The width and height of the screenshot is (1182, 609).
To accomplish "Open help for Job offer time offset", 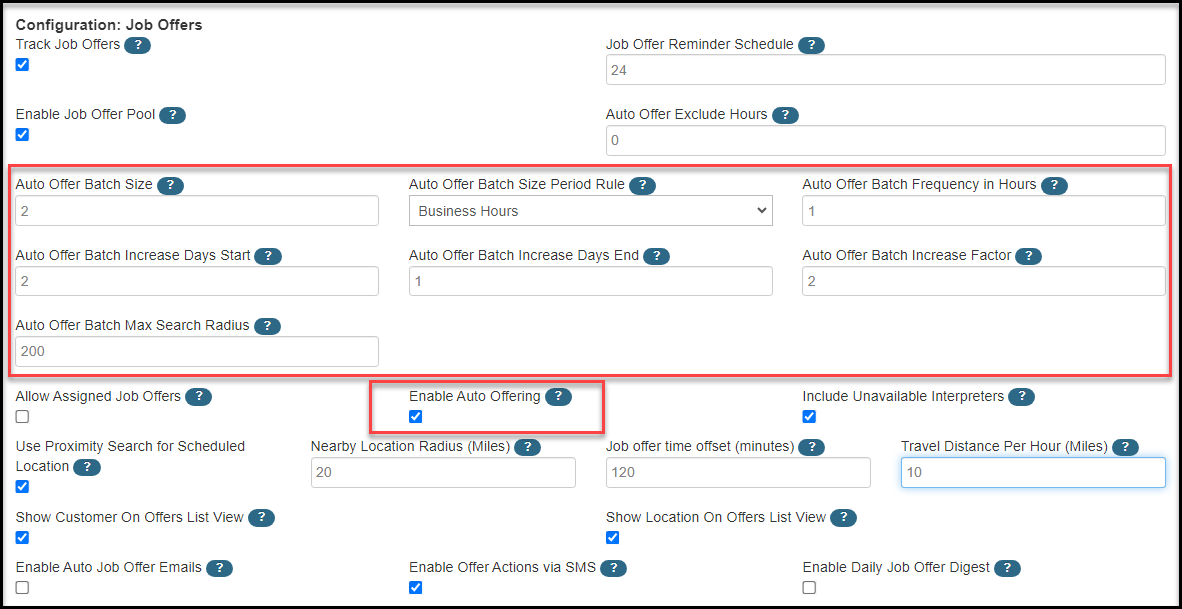I will pos(811,447).
